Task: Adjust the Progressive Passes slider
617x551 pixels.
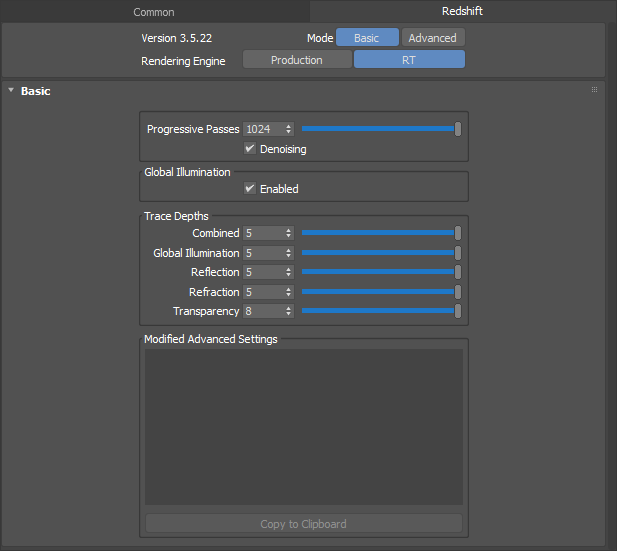Action: pyautogui.click(x=381, y=129)
